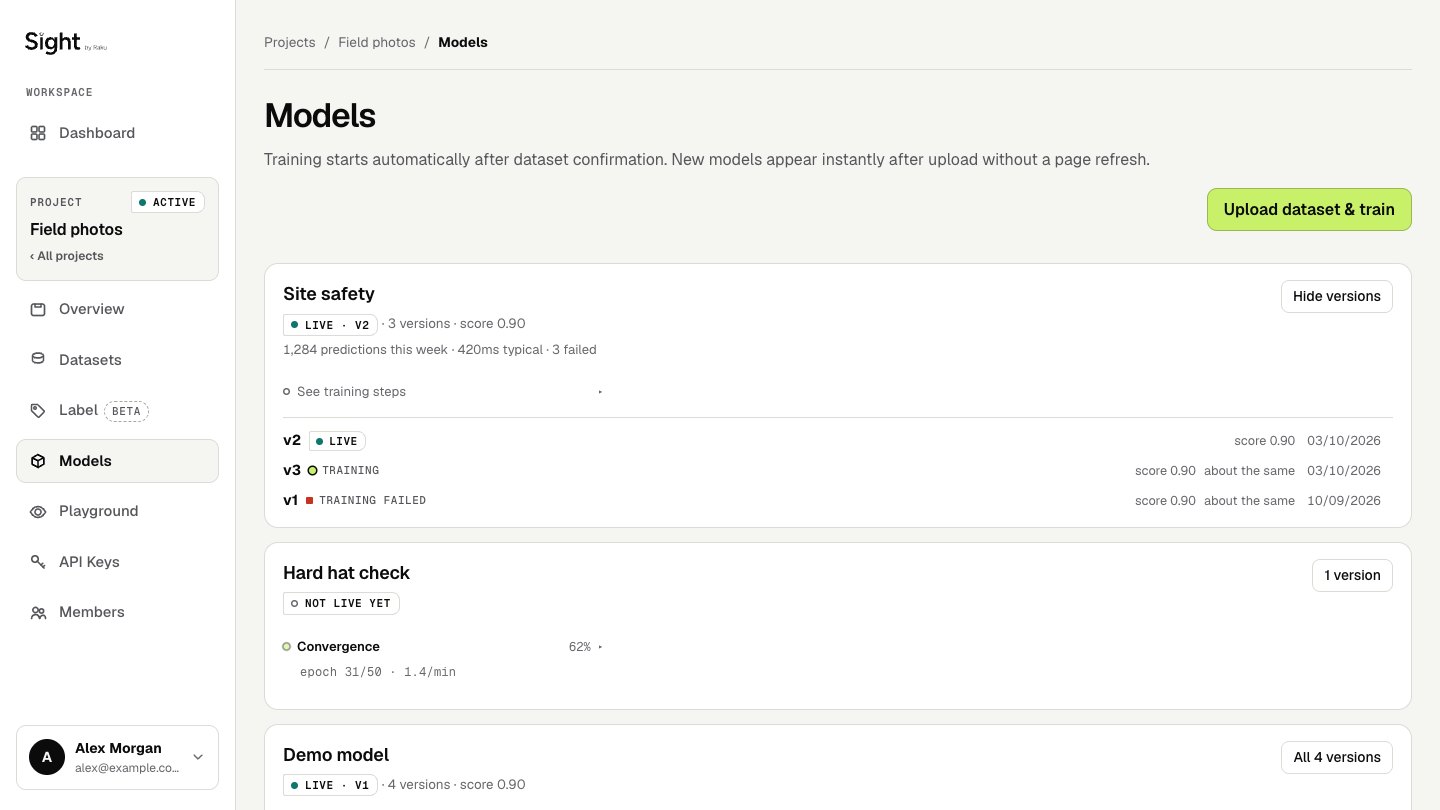Screen dimensions: 1440x810
Task: Click the Playground eye icon
Action: point(38,511)
